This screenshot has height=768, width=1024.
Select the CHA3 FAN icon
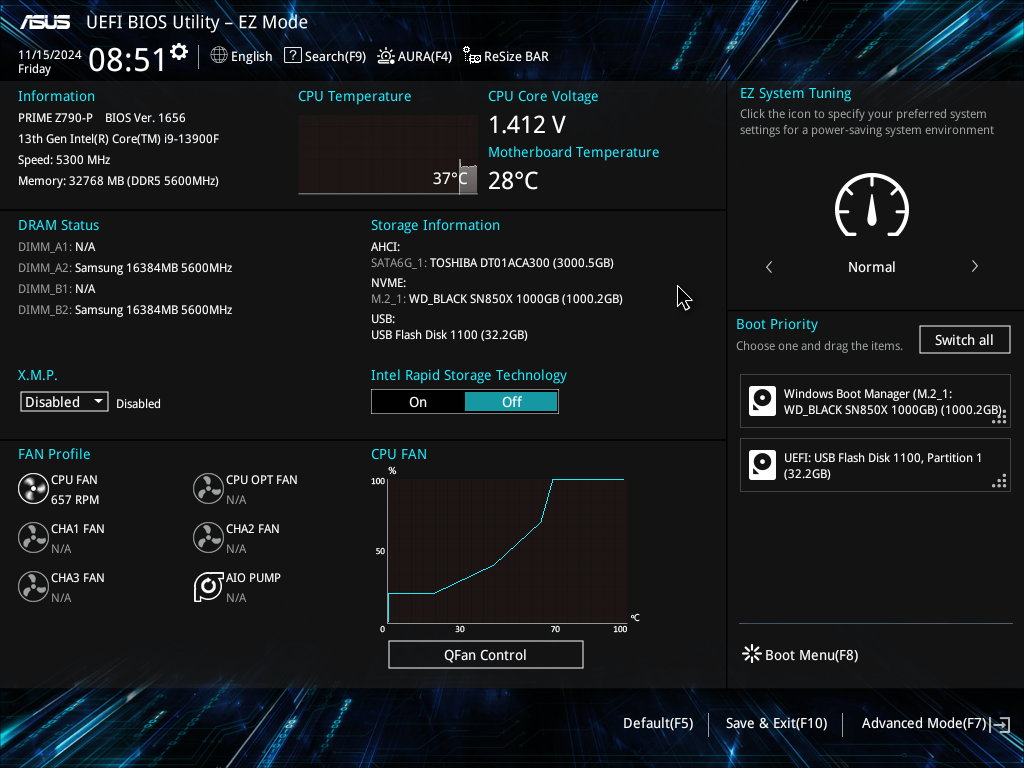click(33, 586)
